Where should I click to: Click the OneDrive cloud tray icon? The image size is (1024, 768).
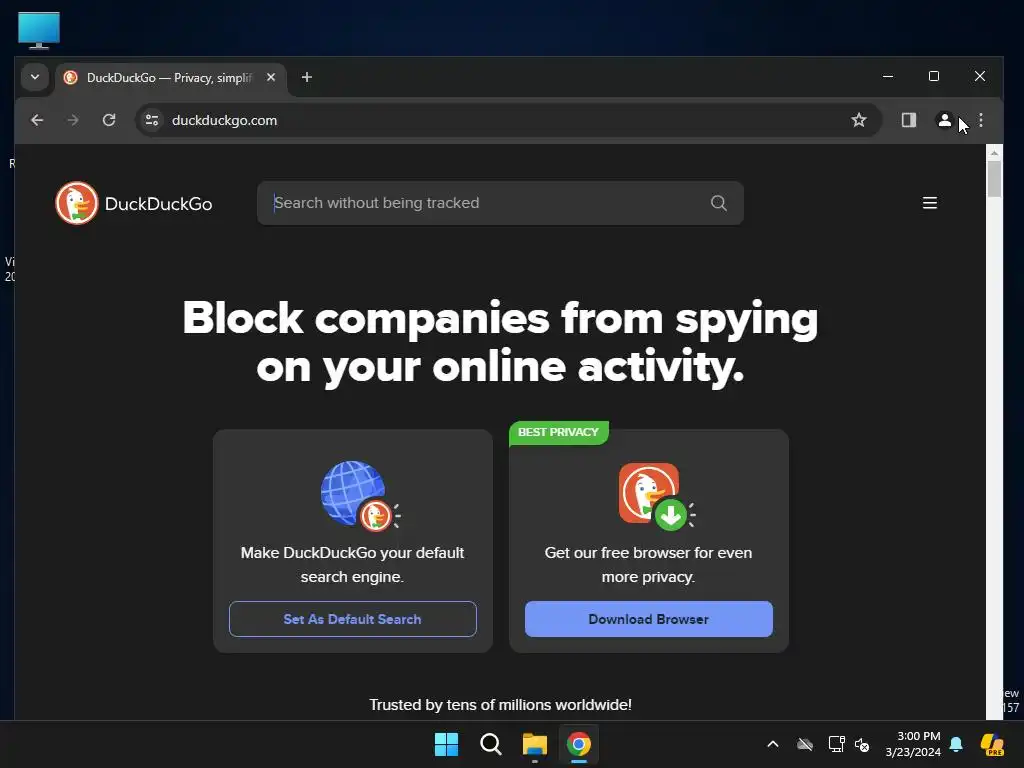805,744
